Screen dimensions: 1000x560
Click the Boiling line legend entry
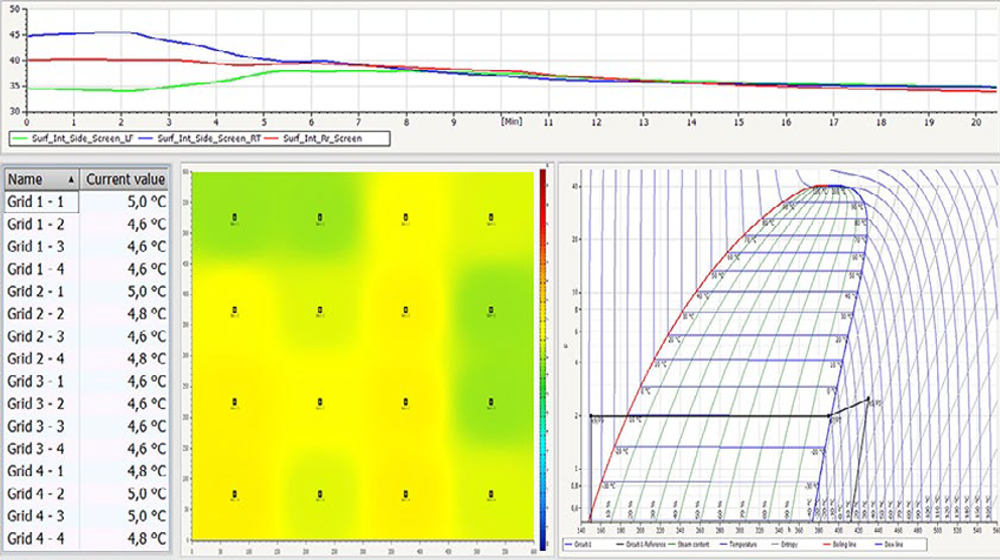(x=840, y=545)
